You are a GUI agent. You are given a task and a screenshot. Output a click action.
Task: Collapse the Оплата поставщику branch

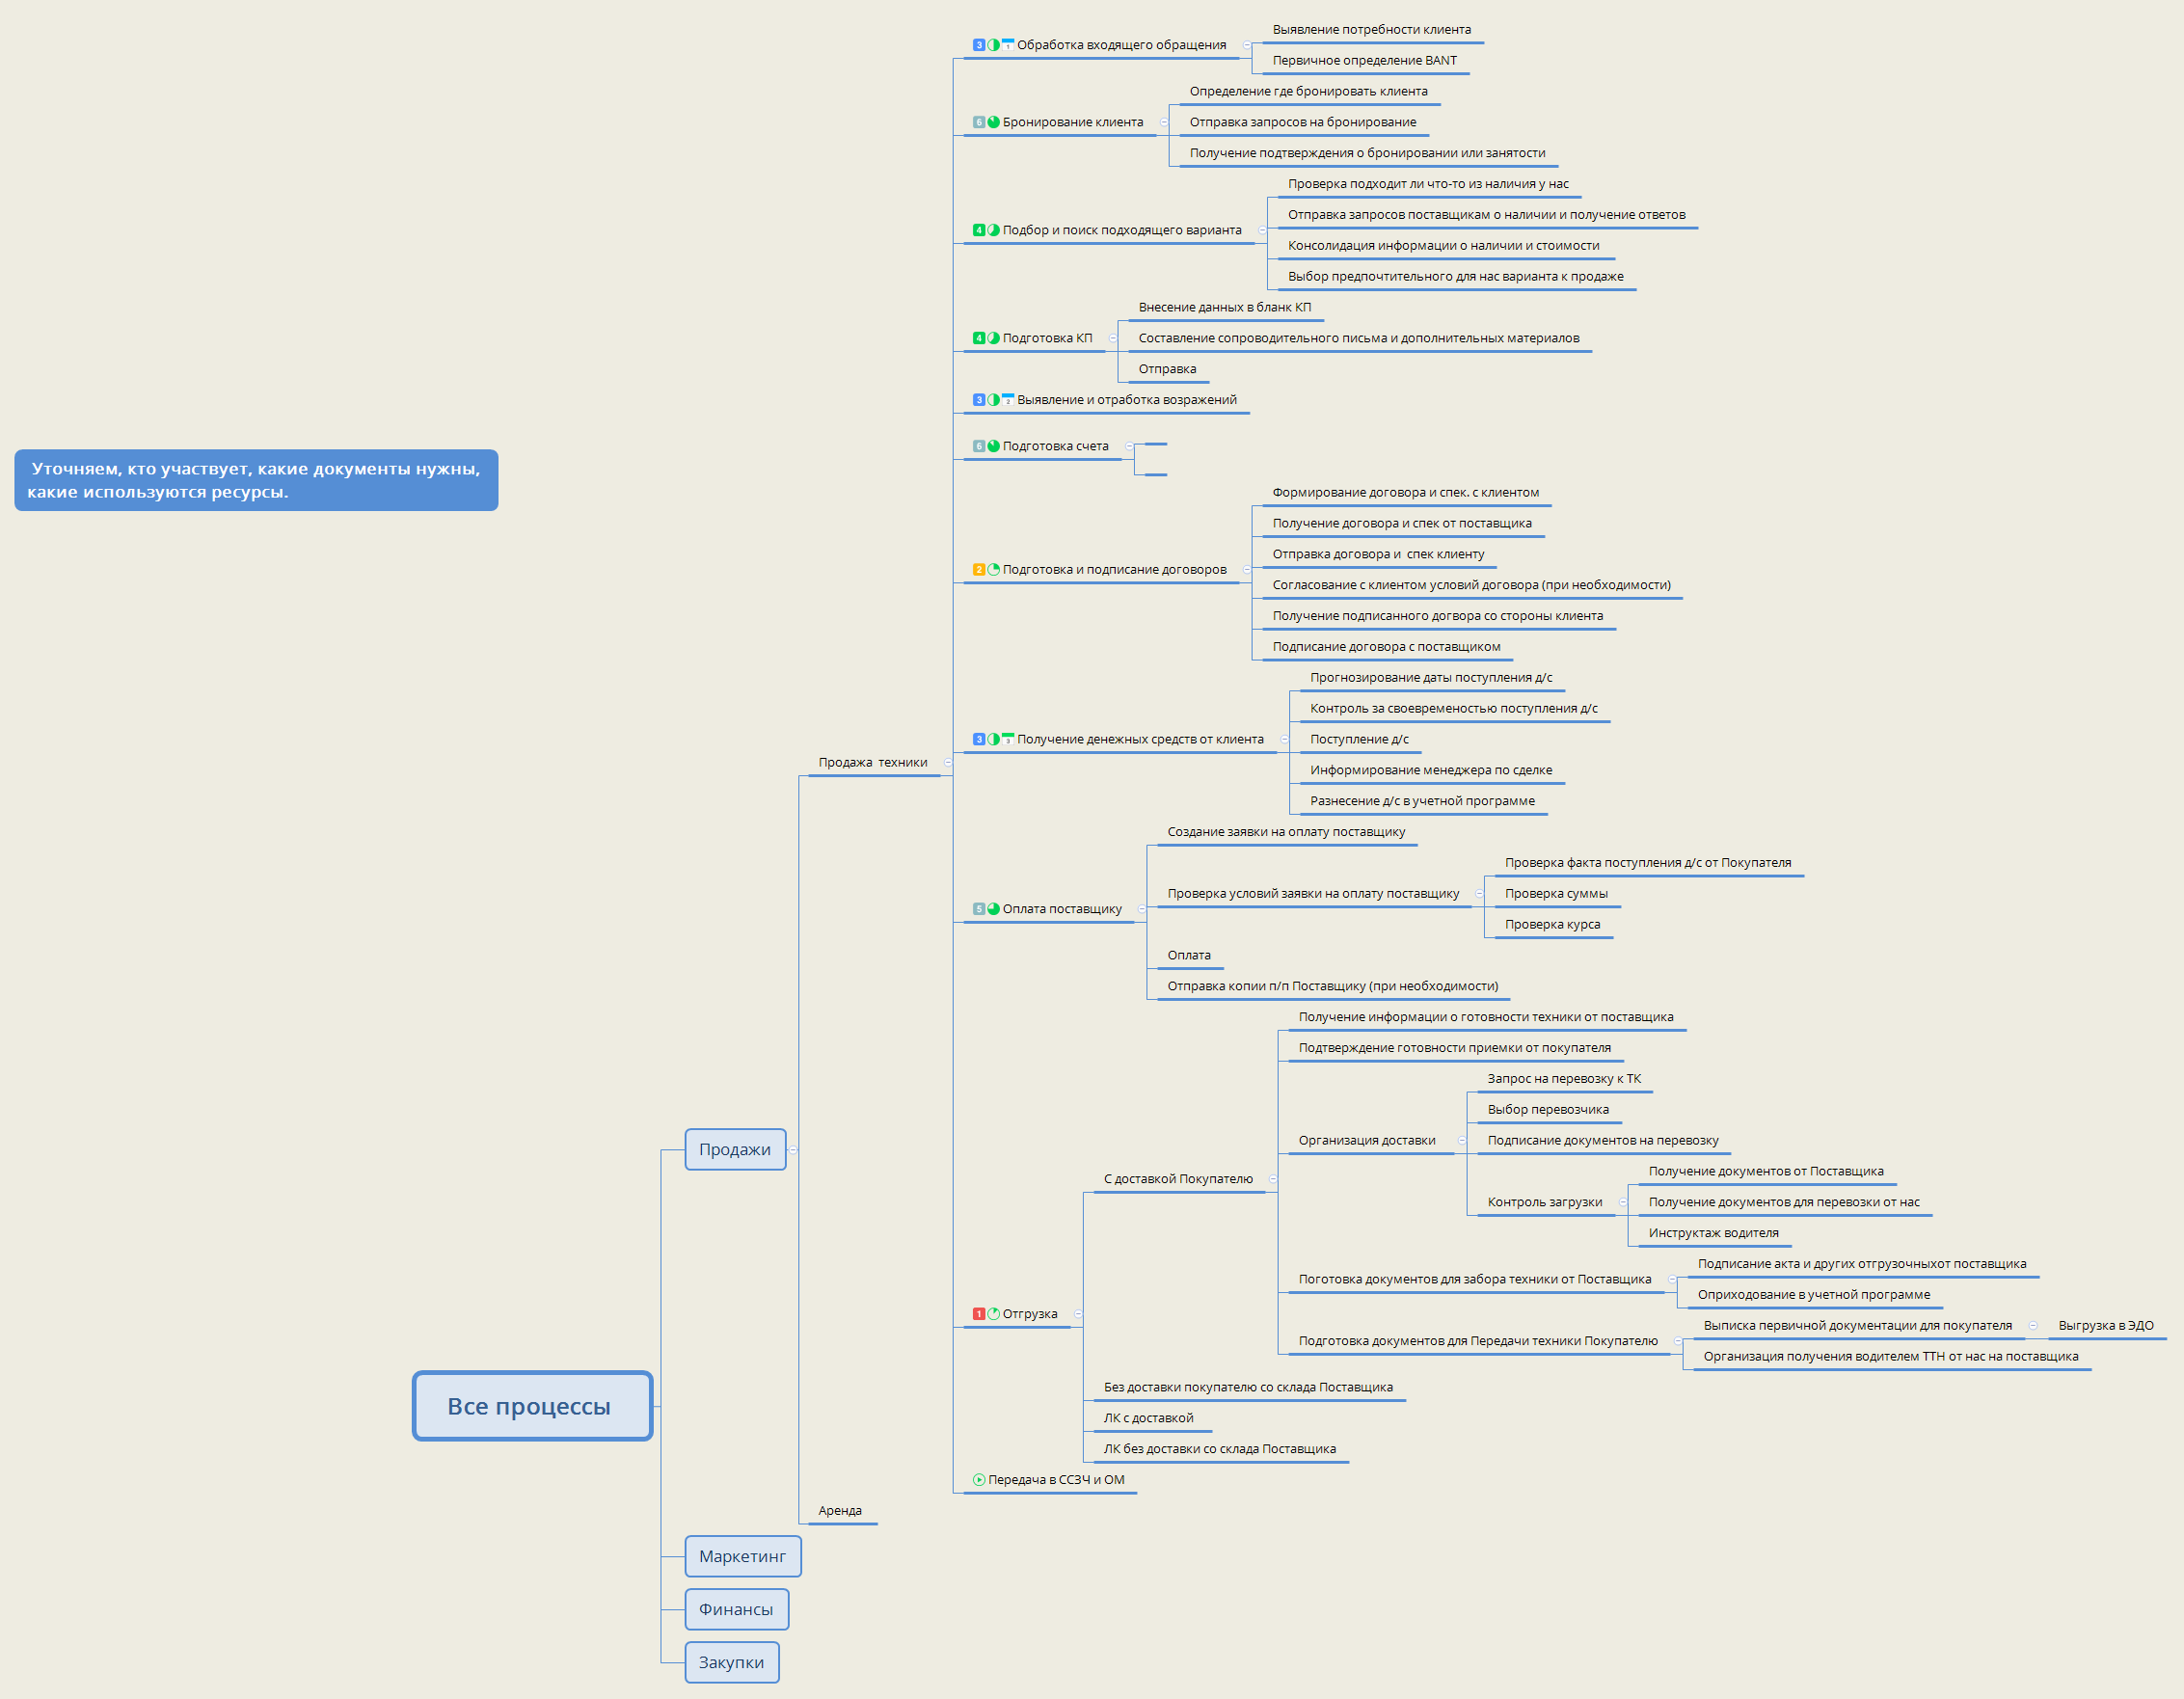click(1142, 909)
